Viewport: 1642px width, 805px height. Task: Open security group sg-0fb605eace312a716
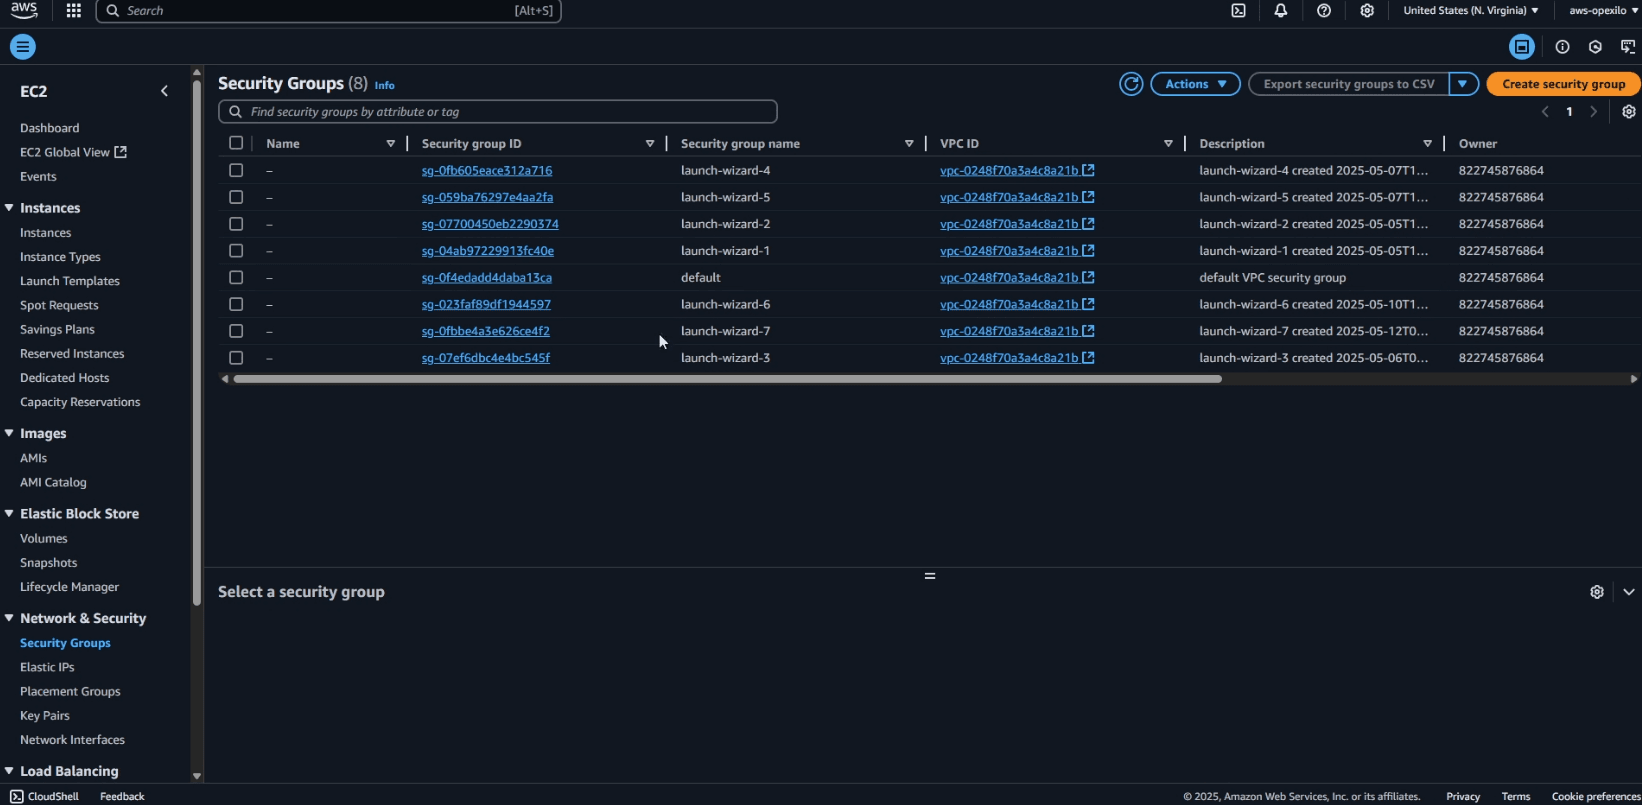(x=487, y=170)
